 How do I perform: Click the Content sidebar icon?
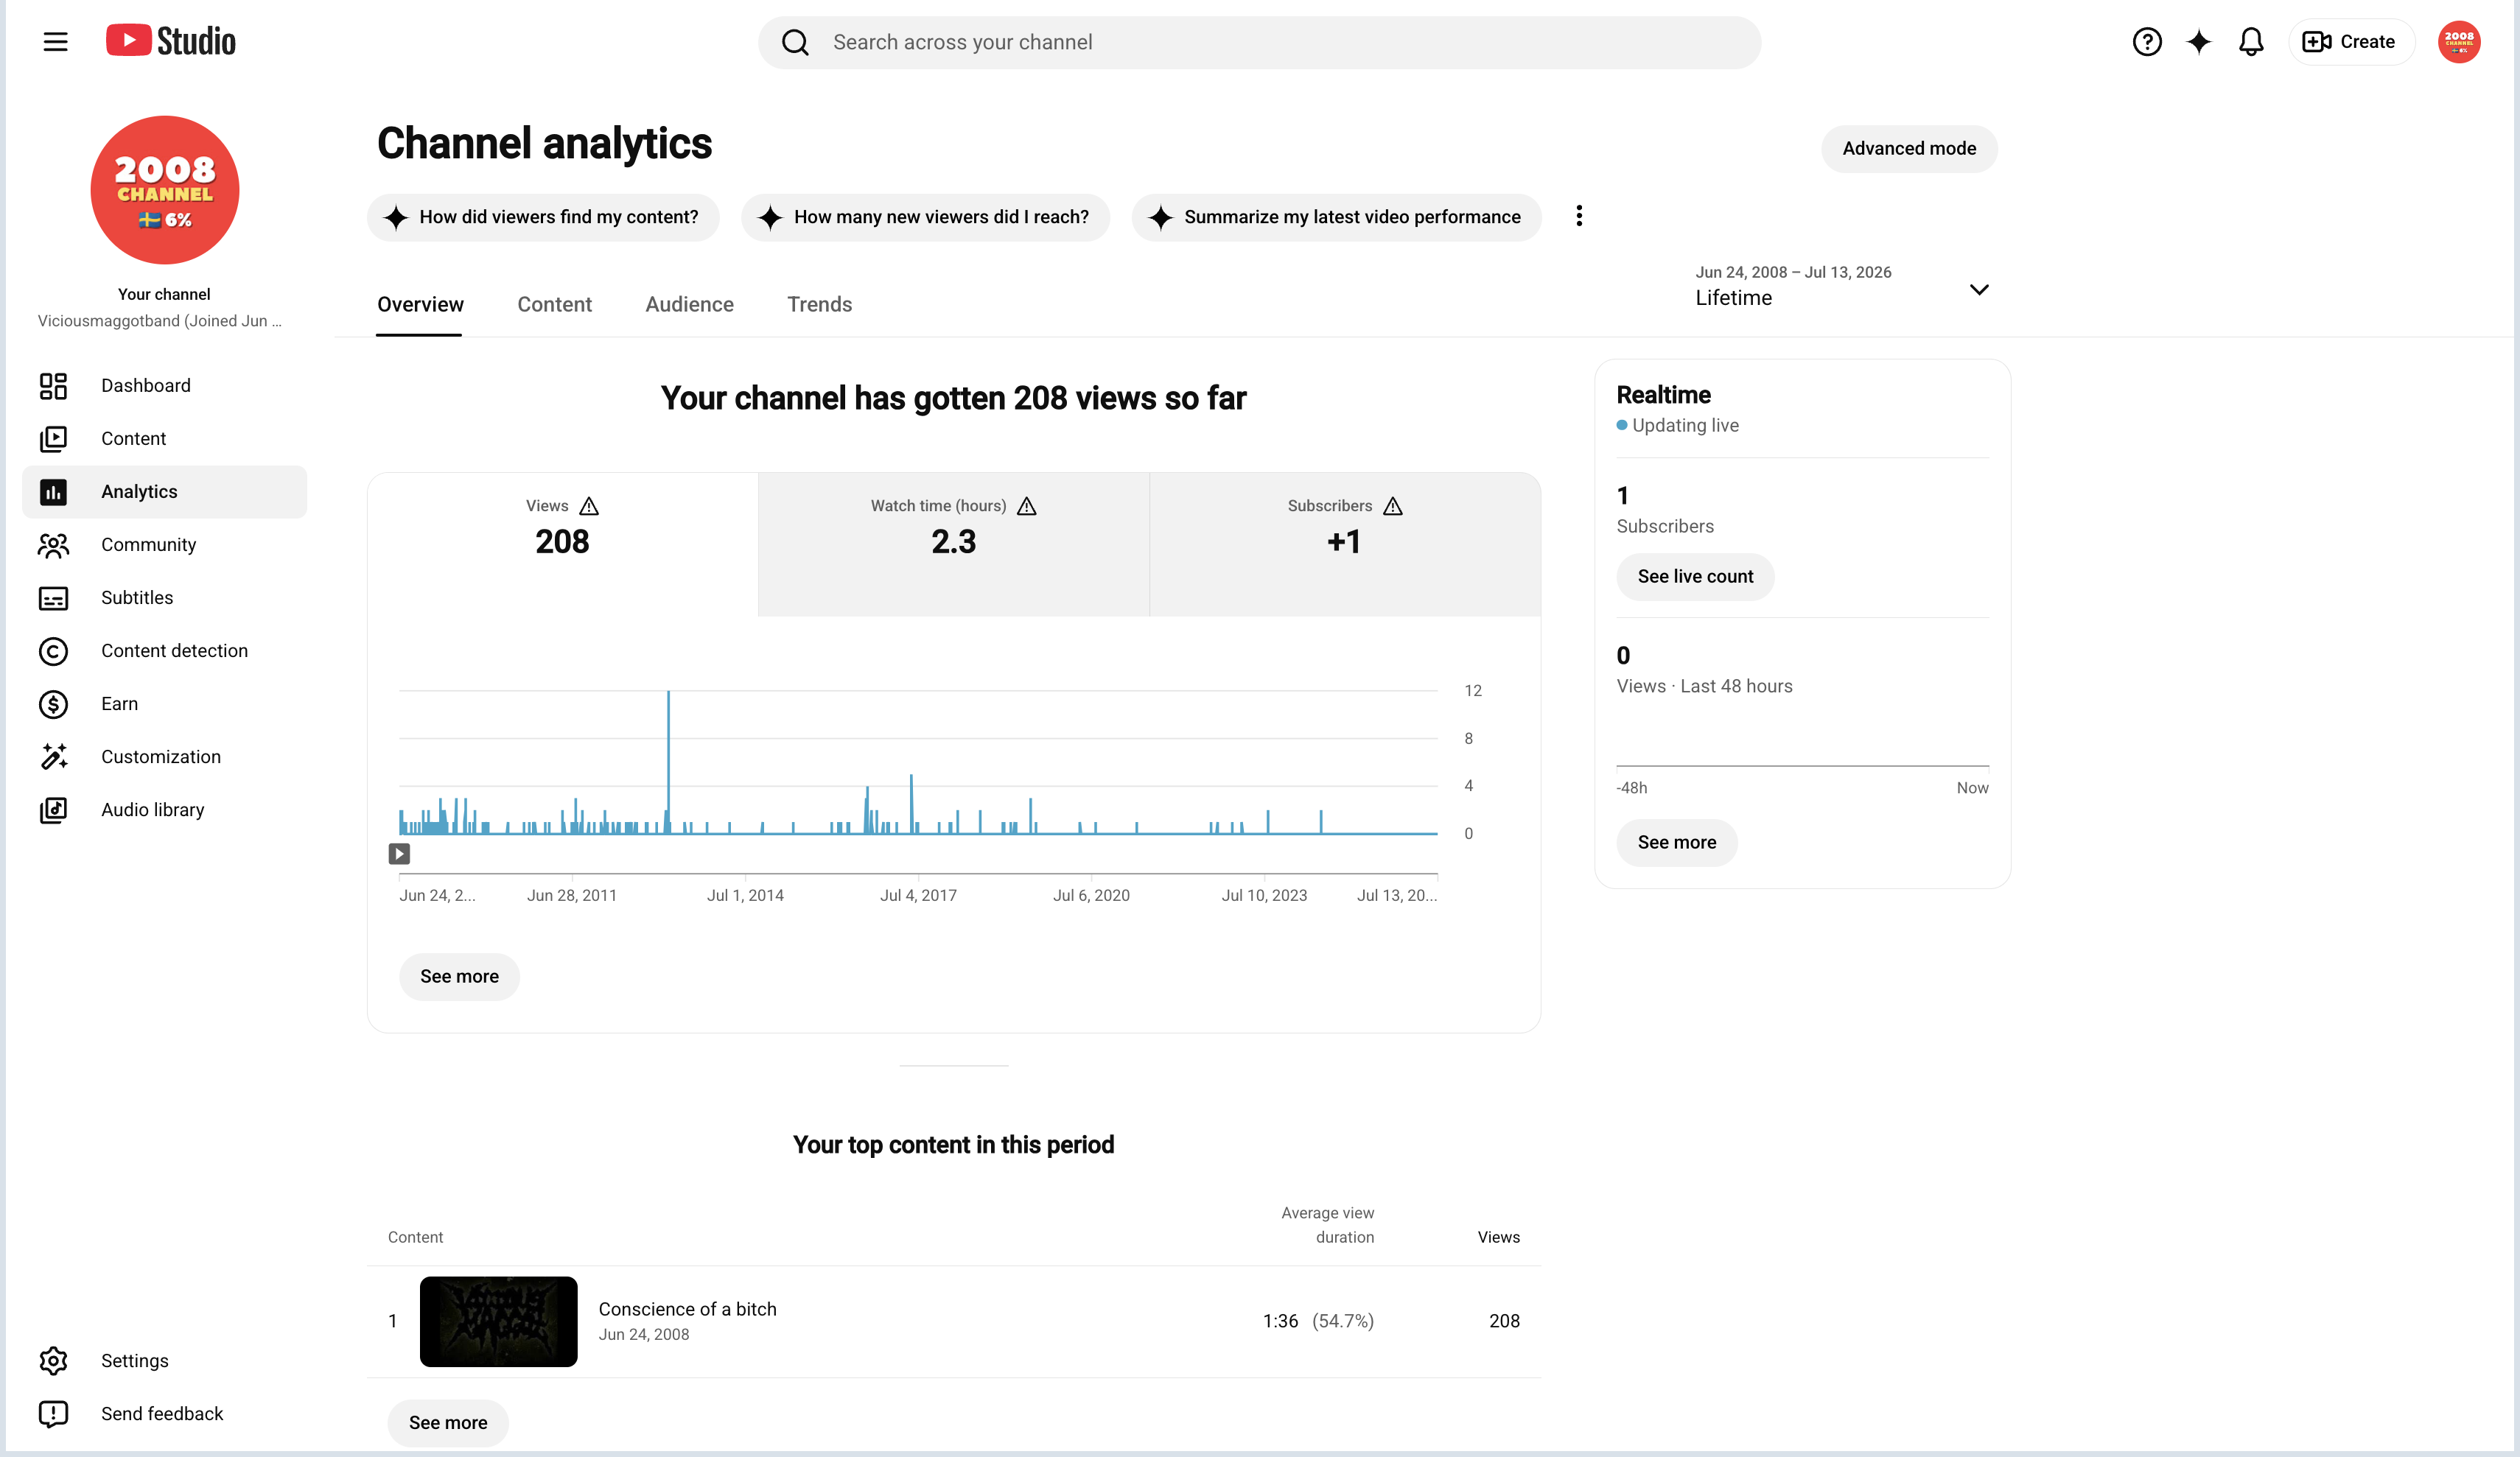pos(53,439)
